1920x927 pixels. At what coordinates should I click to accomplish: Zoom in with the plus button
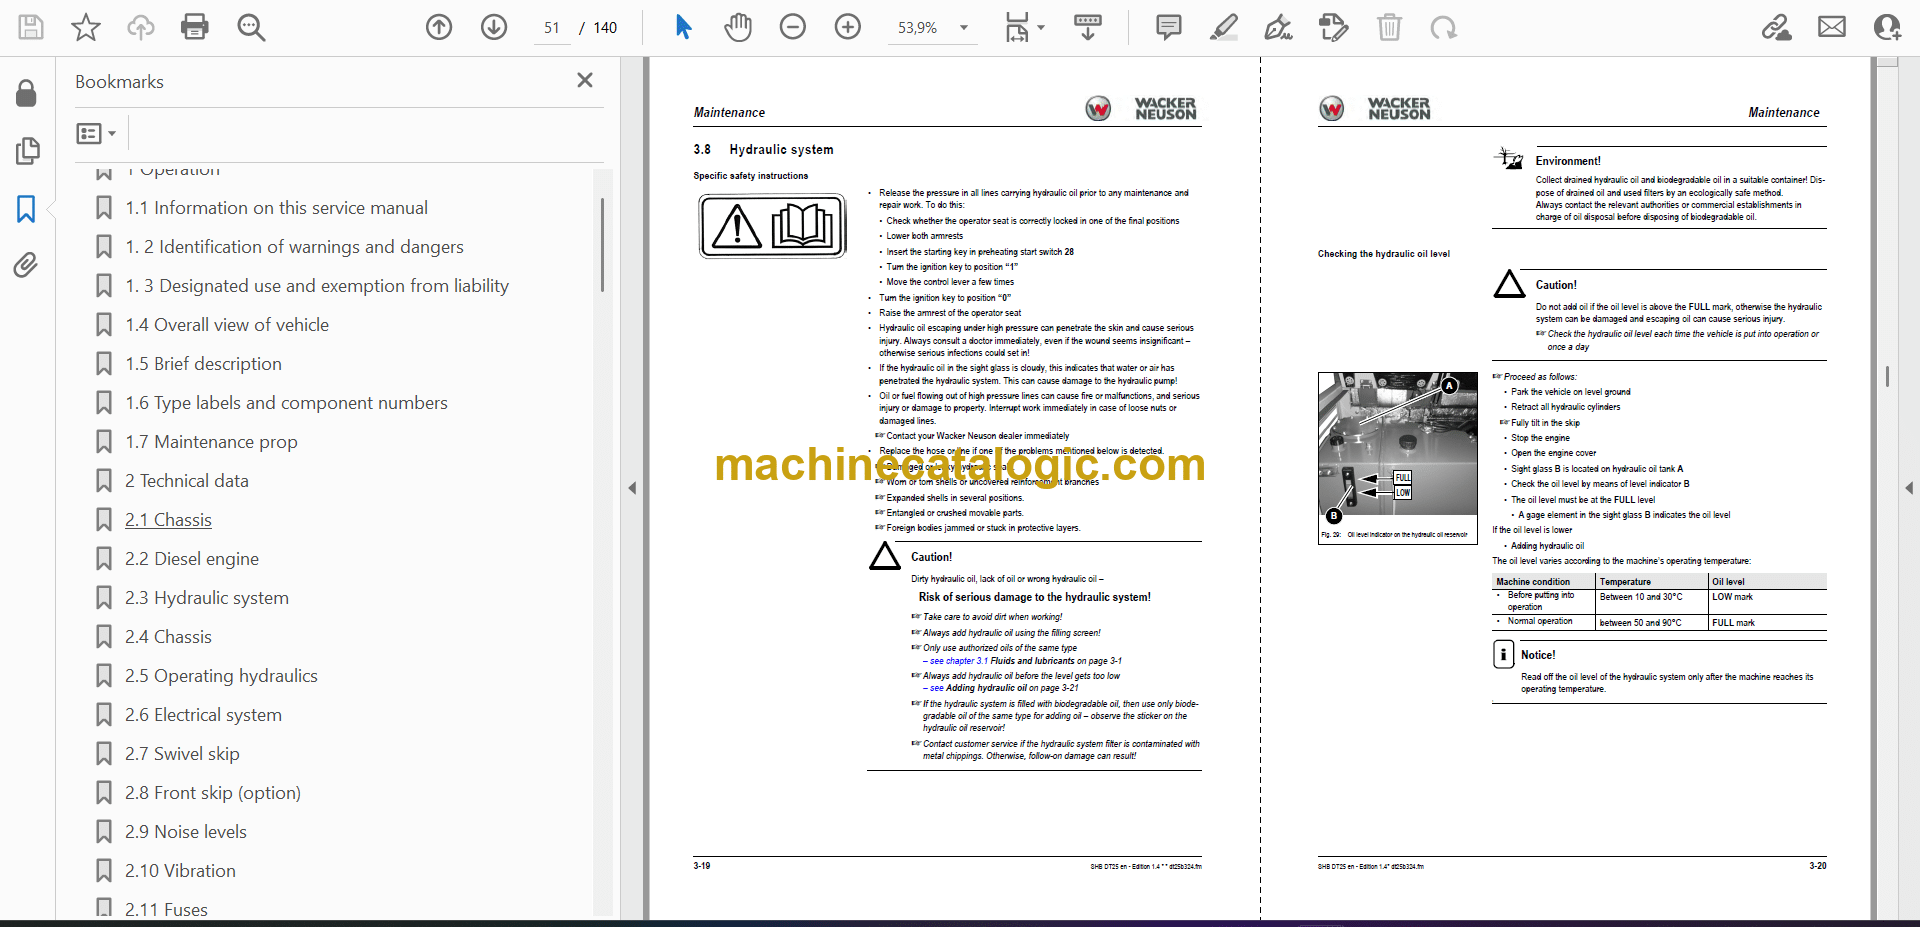click(x=848, y=27)
